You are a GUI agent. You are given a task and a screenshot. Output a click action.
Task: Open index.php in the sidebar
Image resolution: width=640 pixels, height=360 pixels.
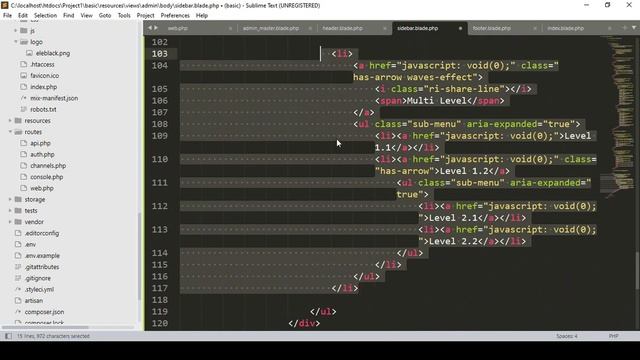point(43,87)
